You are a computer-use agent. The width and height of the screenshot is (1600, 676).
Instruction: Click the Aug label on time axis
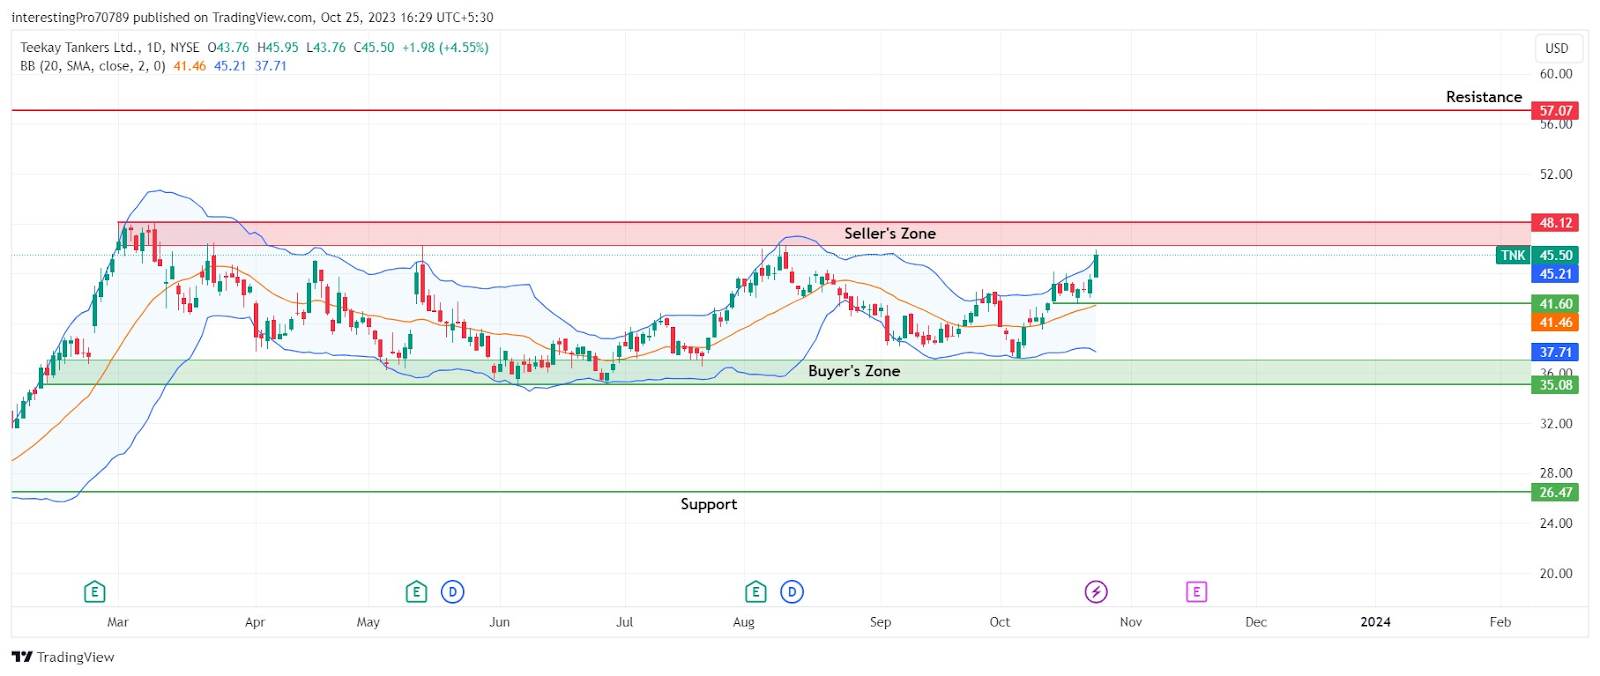click(744, 622)
